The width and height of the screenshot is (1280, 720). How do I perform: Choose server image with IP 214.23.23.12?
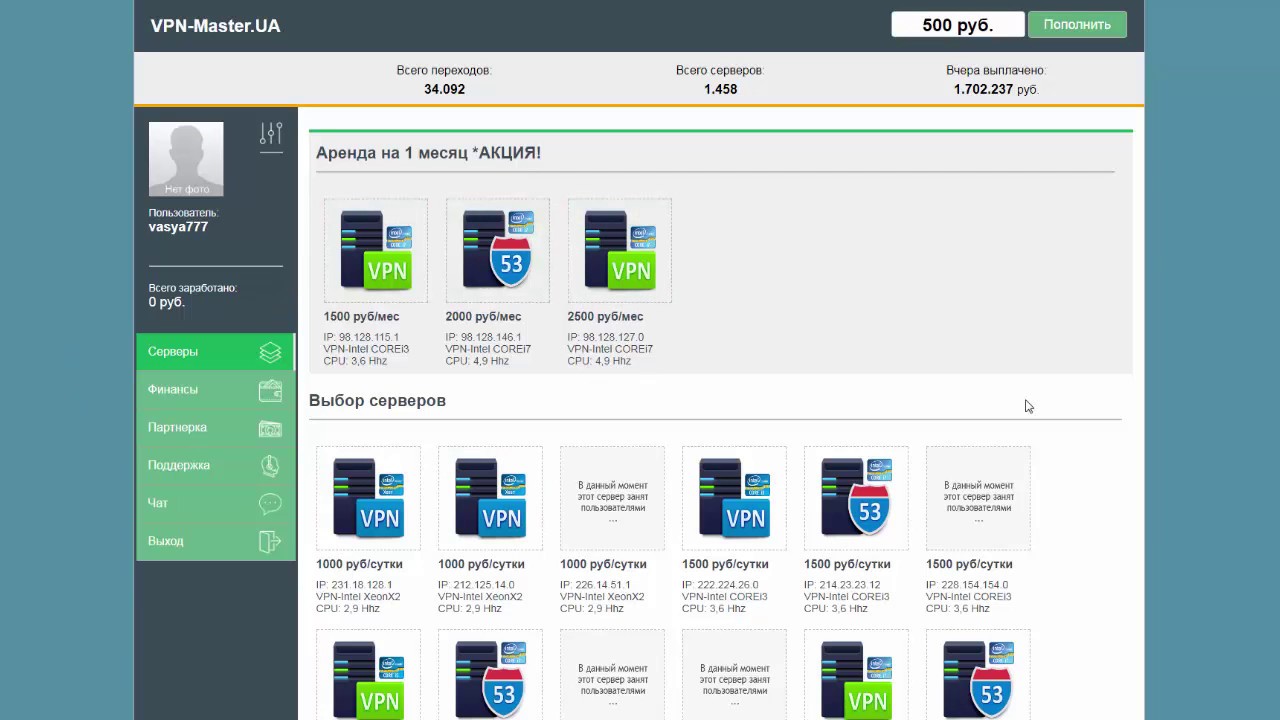coord(856,498)
